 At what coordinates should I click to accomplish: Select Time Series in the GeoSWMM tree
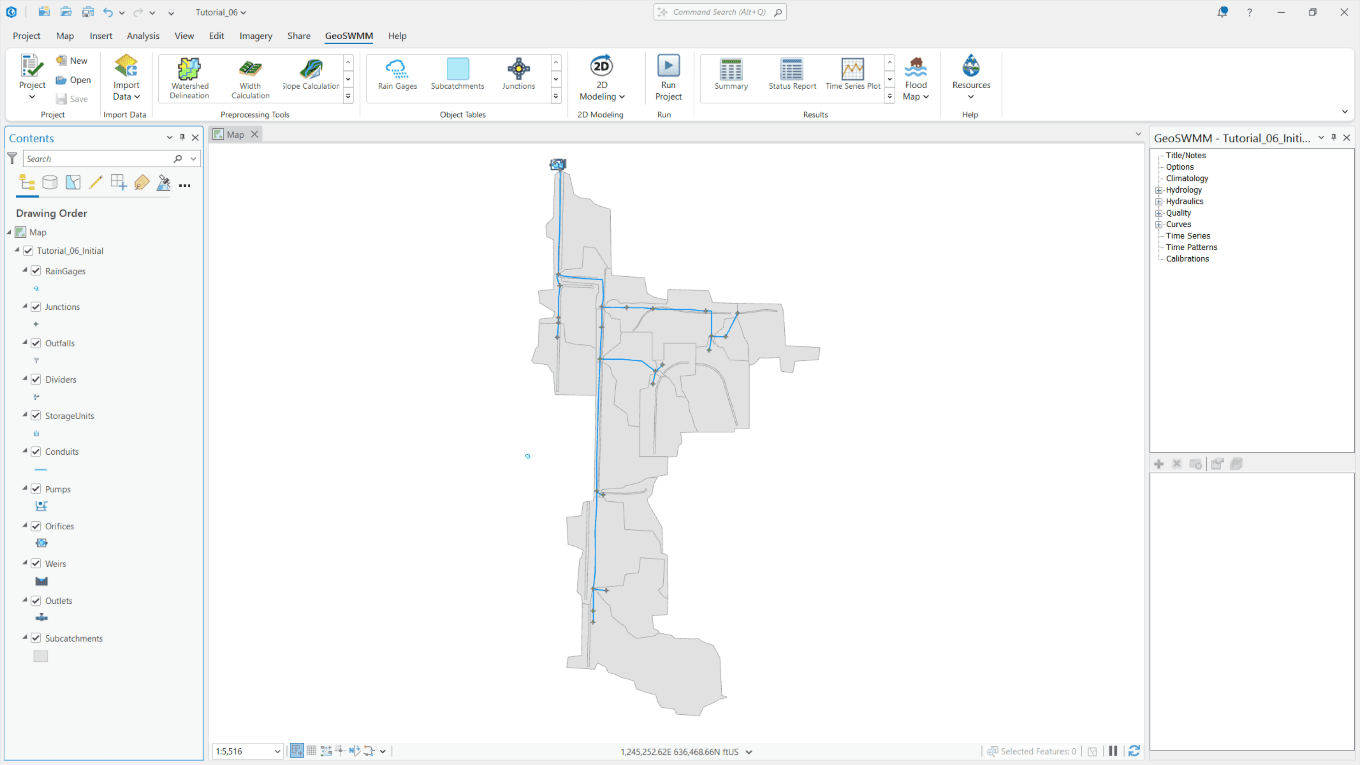click(x=1188, y=235)
